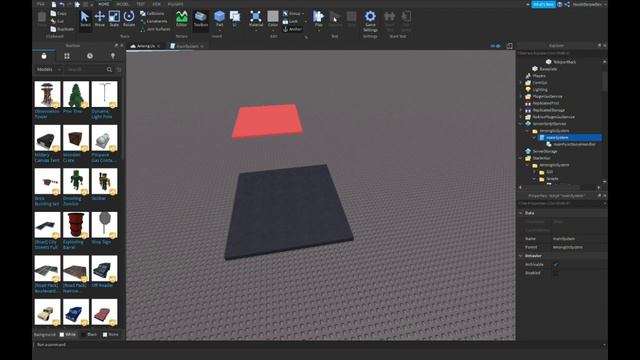This screenshot has width=640, height=360.
Task: Open the VIEW ribbon tab
Action: click(x=156, y=4)
